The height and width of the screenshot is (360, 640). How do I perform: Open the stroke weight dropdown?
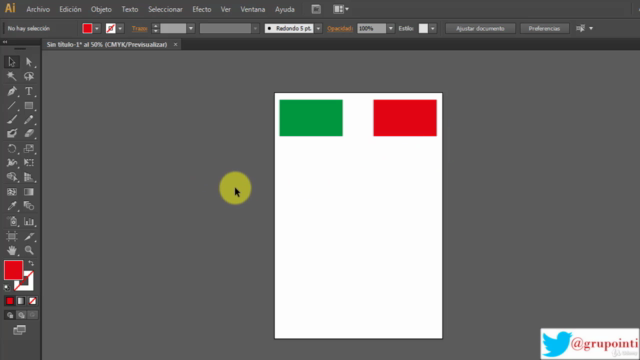(191, 29)
